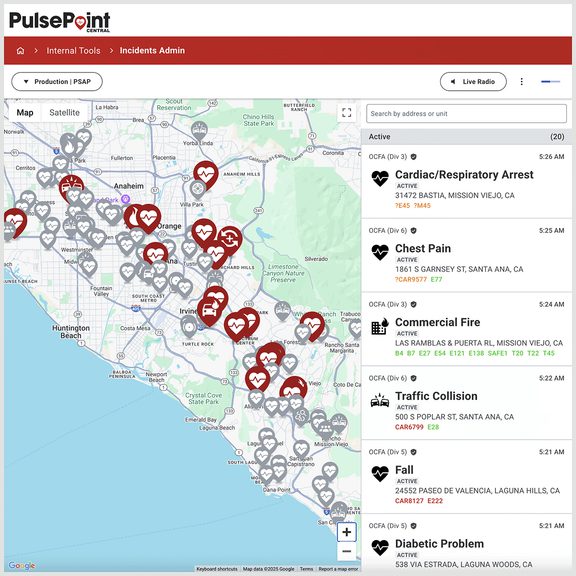
Task: Open Chest Pain incident
Action: tap(466, 256)
